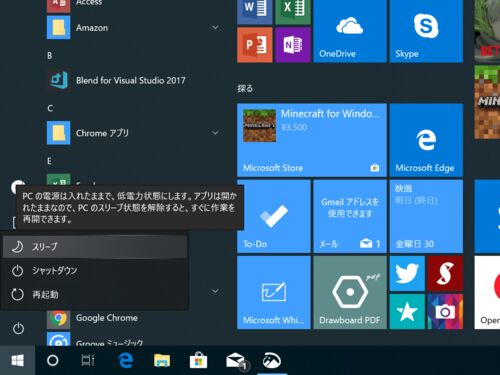Open Chrome アプリ folder
Image resolution: width=500 pixels, height=375 pixels.
tap(133, 133)
